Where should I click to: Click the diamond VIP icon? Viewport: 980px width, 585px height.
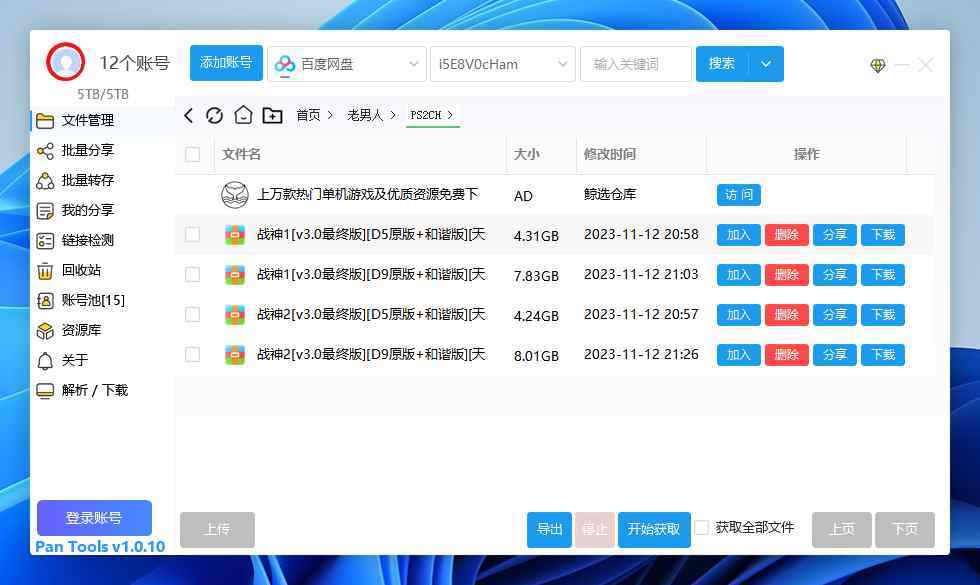tap(878, 65)
